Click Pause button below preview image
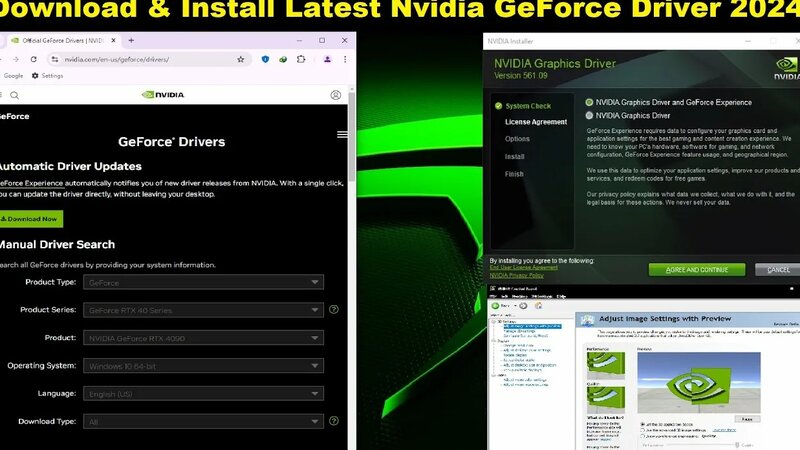 [747, 419]
